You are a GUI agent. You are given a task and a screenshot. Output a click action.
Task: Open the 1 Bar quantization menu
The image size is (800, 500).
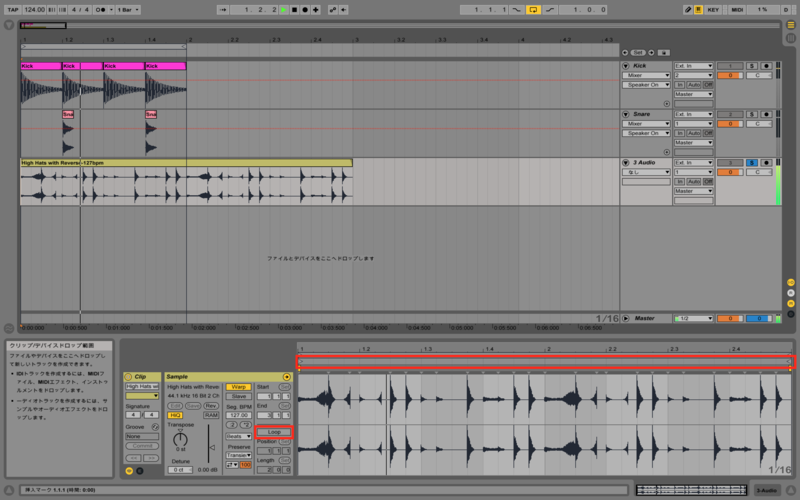click(128, 10)
